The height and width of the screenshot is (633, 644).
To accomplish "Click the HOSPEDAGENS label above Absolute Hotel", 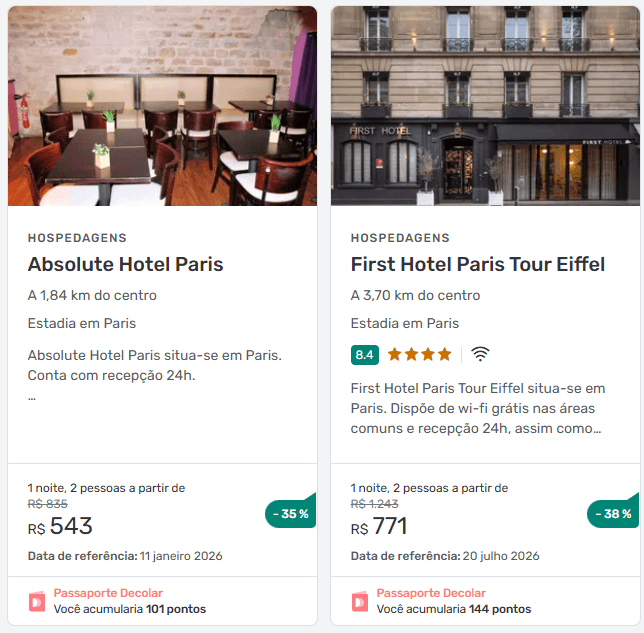I will click(x=77, y=238).
